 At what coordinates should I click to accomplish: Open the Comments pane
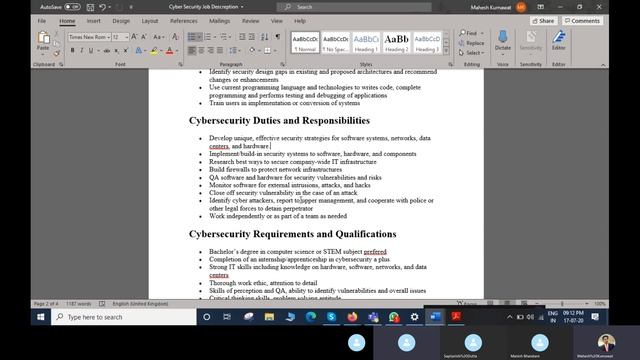(x=582, y=21)
